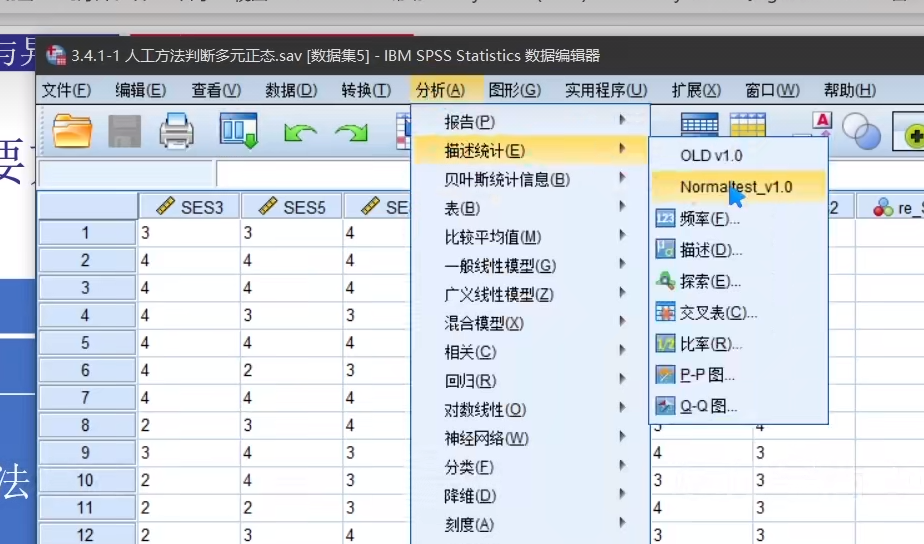Click the Crosstabs icon in submenu
Screen dimensions: 924x544
[665, 312]
